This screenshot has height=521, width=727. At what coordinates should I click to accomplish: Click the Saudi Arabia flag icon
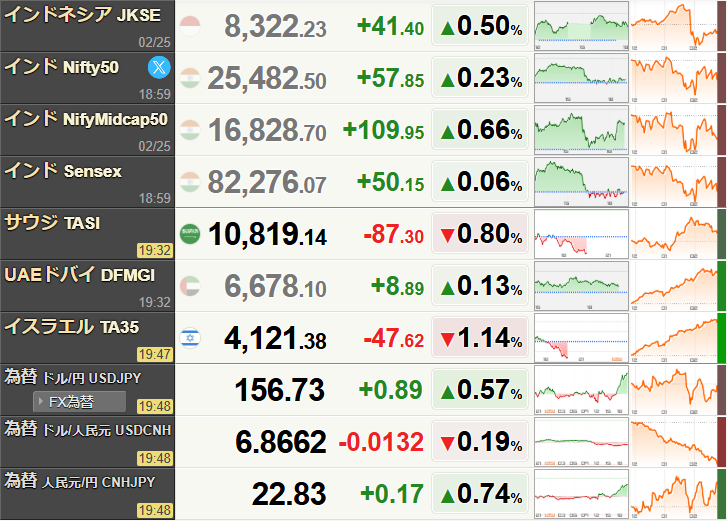pos(190,234)
